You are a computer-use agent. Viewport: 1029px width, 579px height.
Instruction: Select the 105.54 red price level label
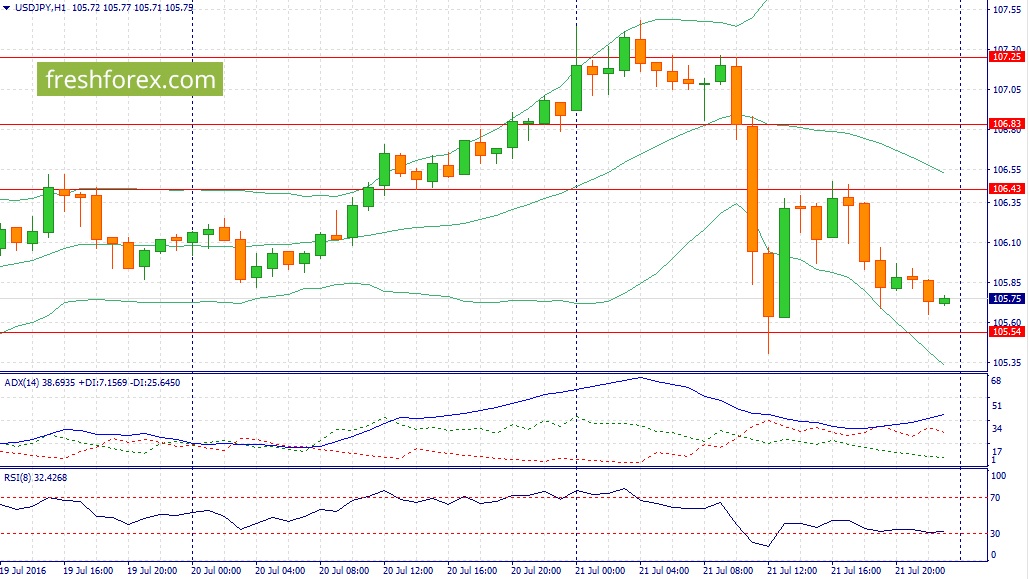[x=1006, y=332]
